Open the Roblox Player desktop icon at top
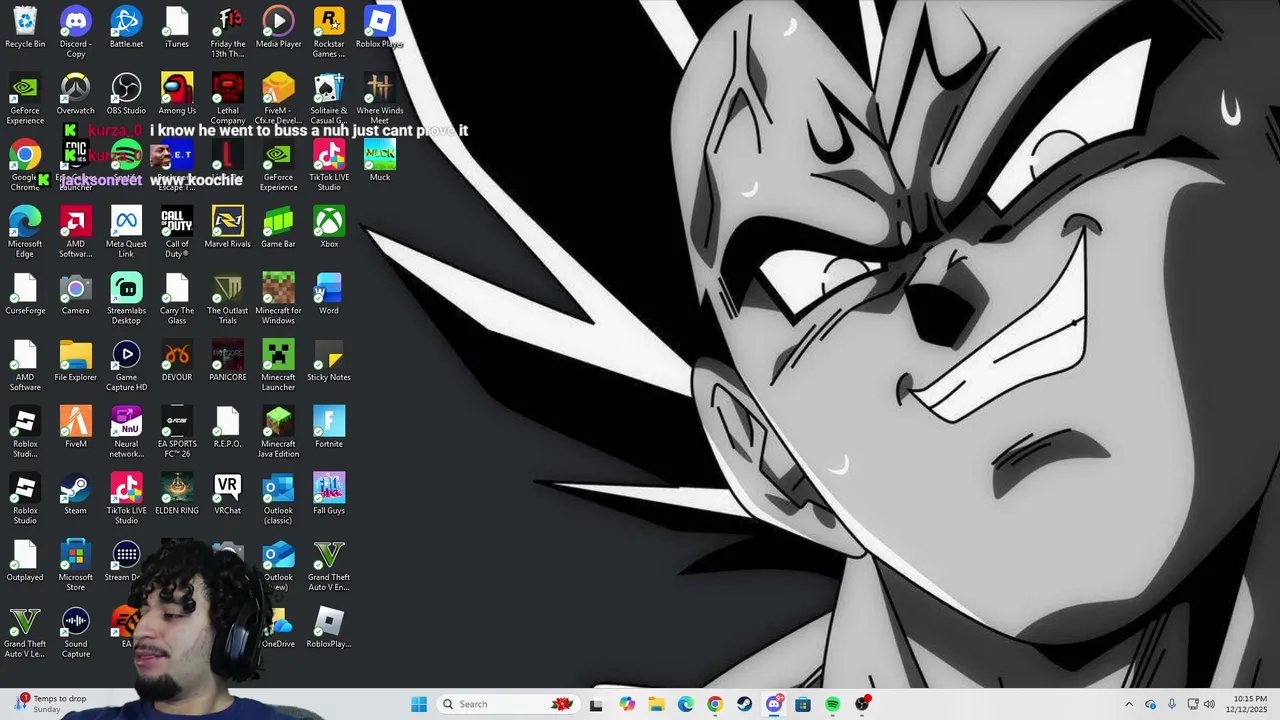This screenshot has height=720, width=1280. (x=380, y=28)
